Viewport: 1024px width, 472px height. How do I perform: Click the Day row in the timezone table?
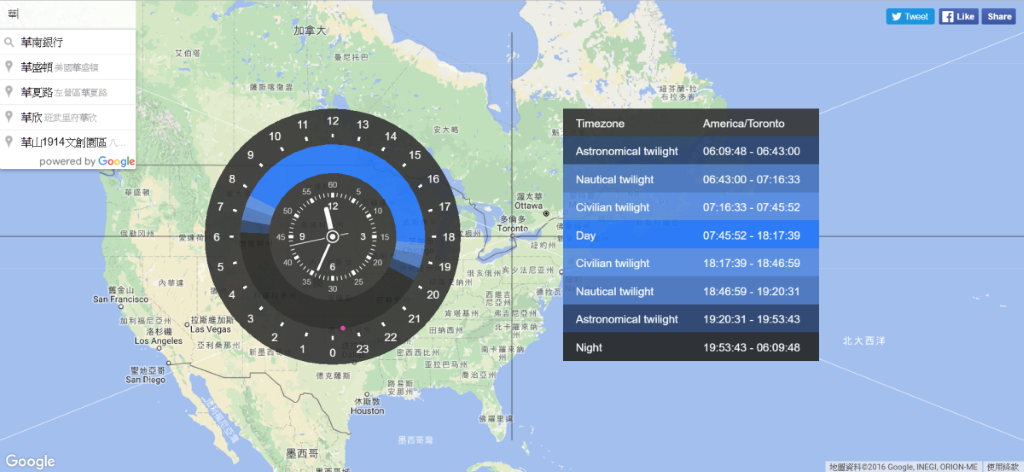coord(690,236)
